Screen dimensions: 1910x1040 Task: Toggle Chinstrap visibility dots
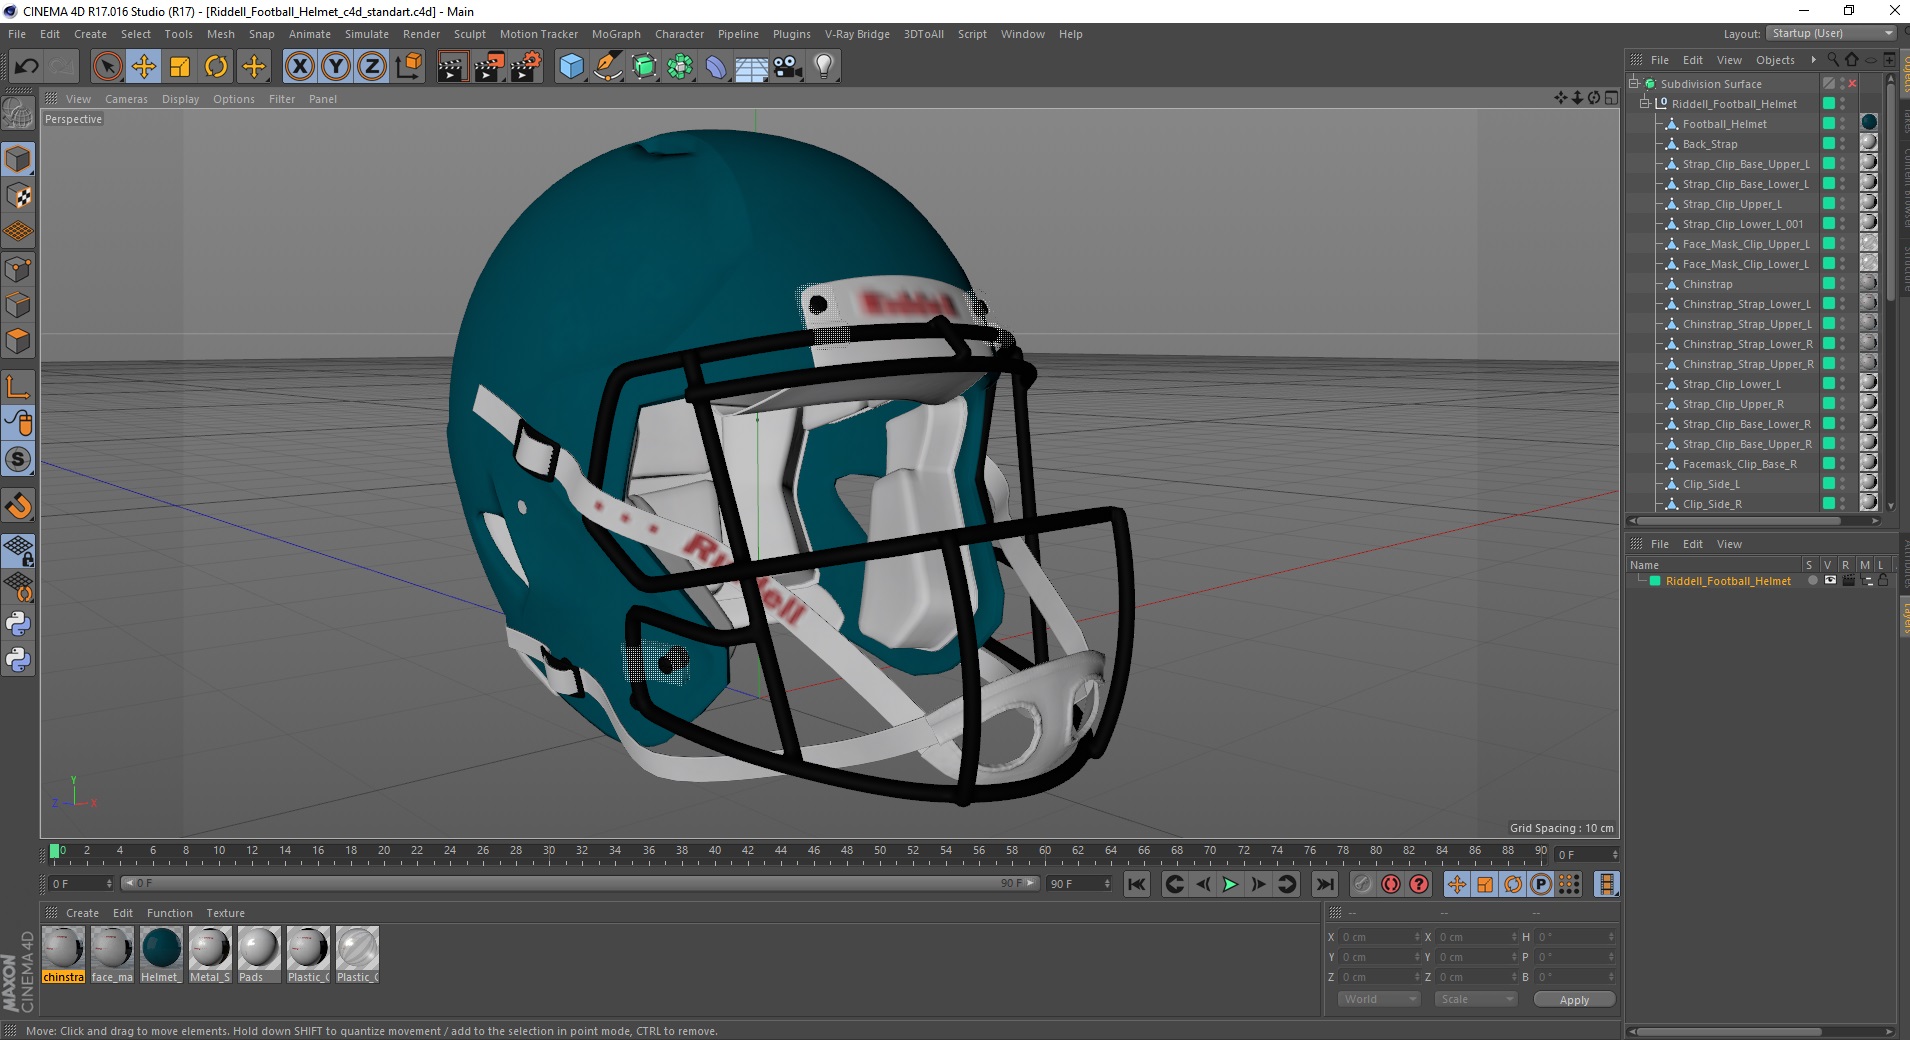pyautogui.click(x=1843, y=283)
